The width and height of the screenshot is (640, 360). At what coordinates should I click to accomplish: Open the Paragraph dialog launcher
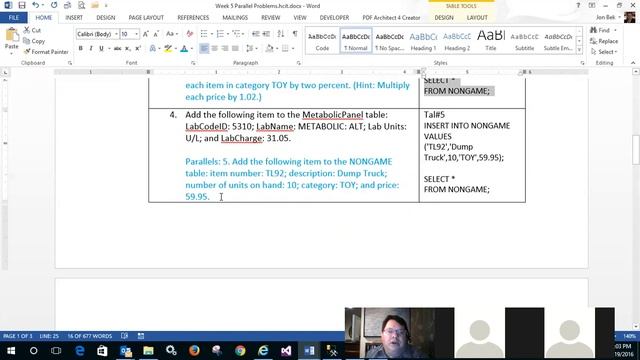298,63
